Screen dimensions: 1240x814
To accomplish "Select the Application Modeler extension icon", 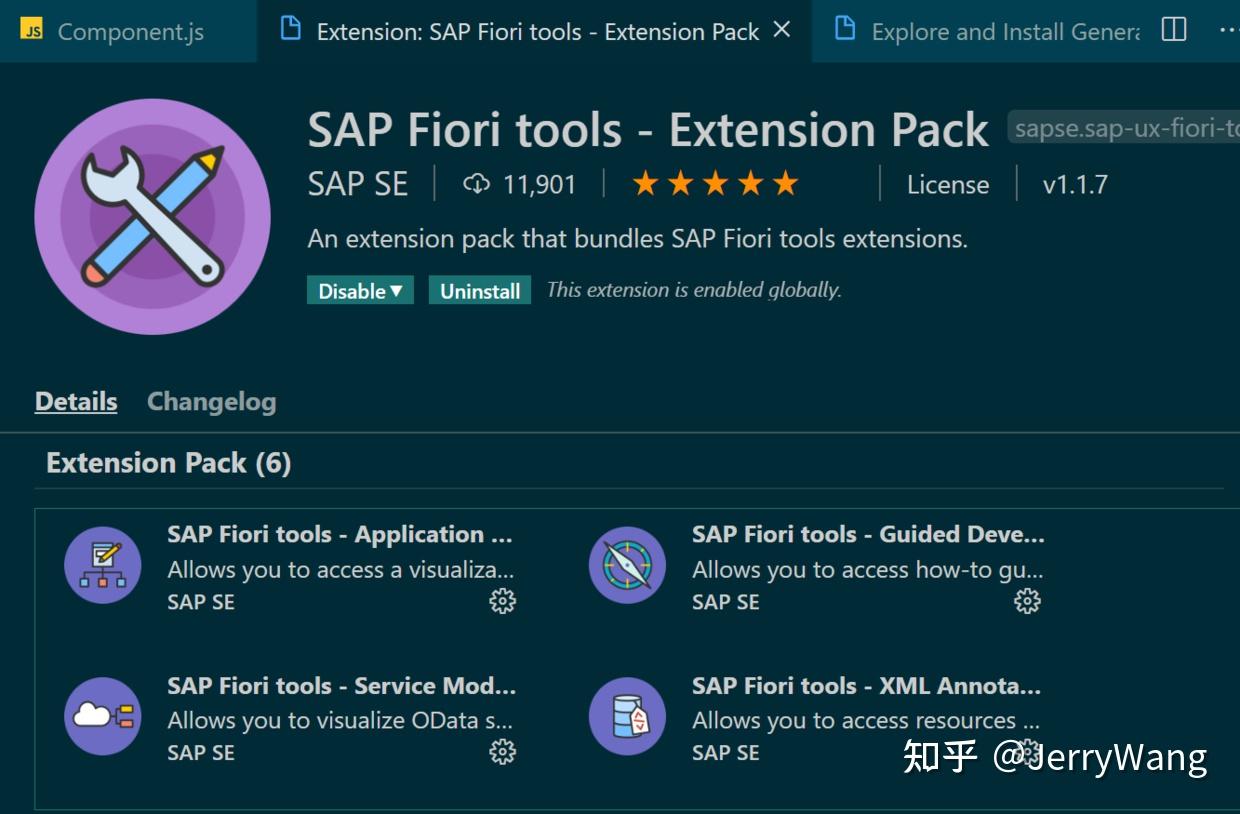I will [x=102, y=565].
